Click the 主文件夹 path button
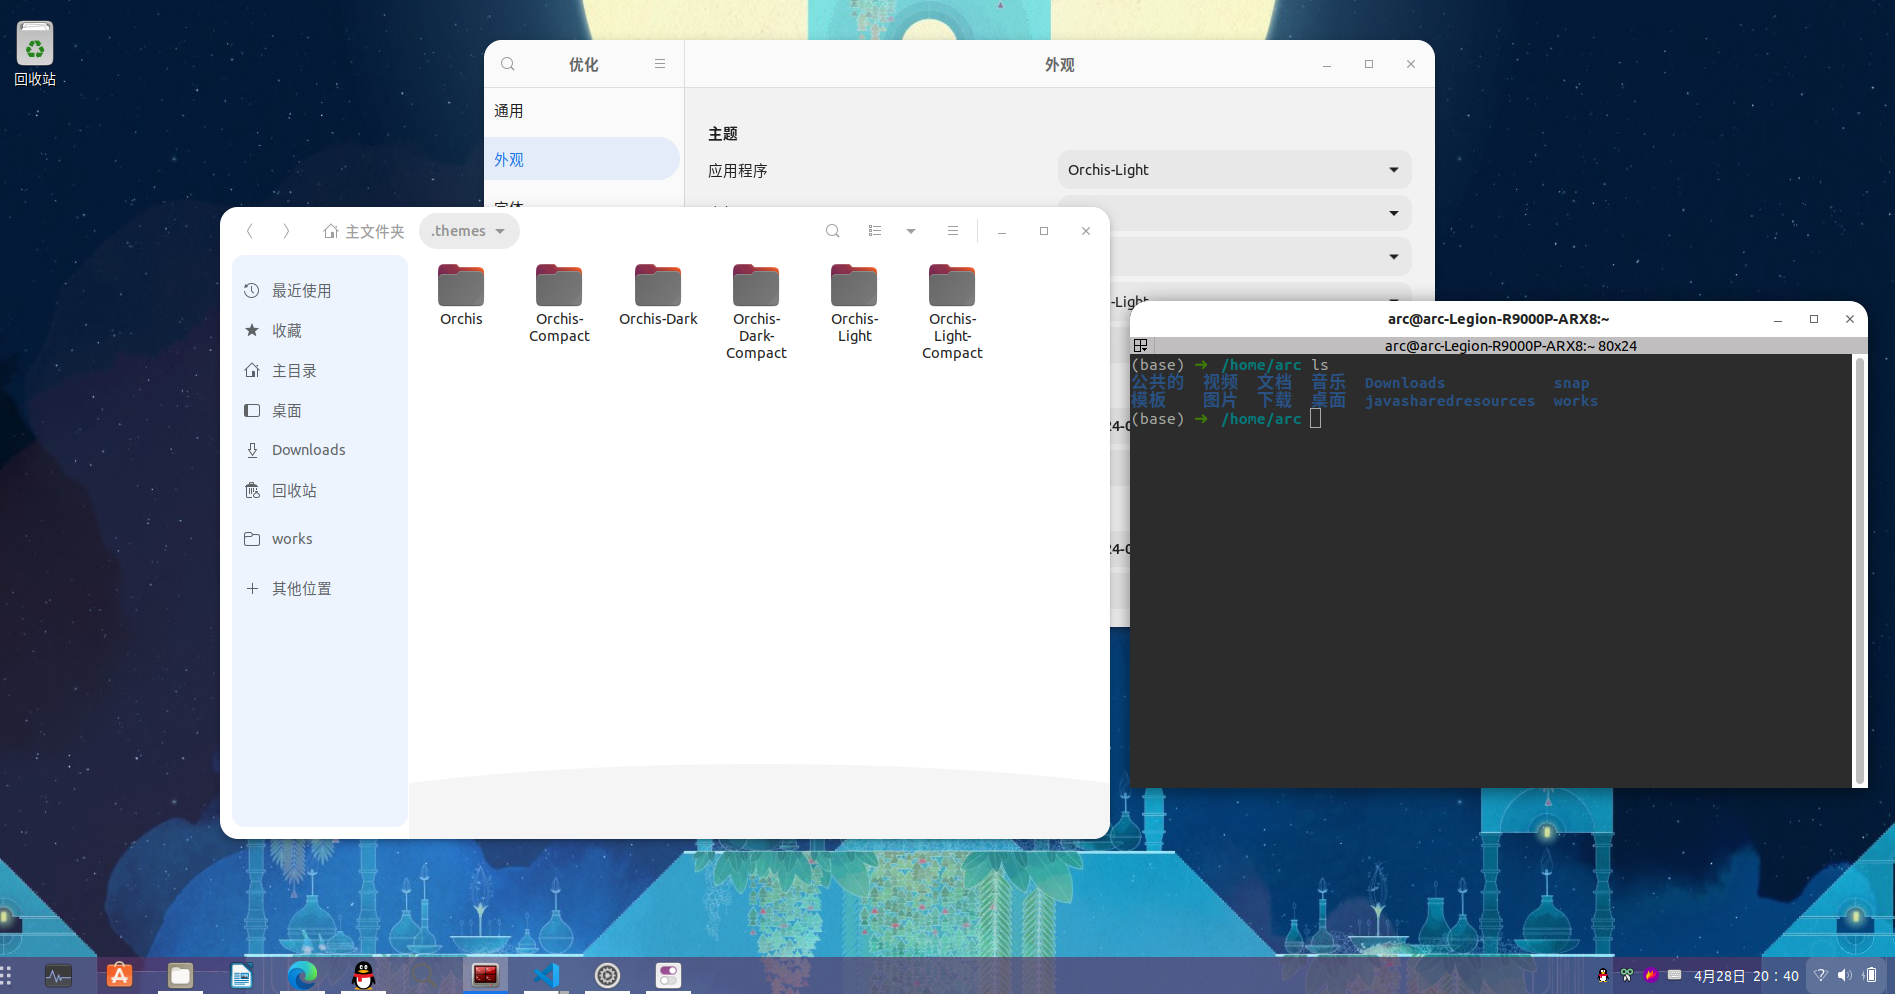The image size is (1895, 994). click(364, 231)
